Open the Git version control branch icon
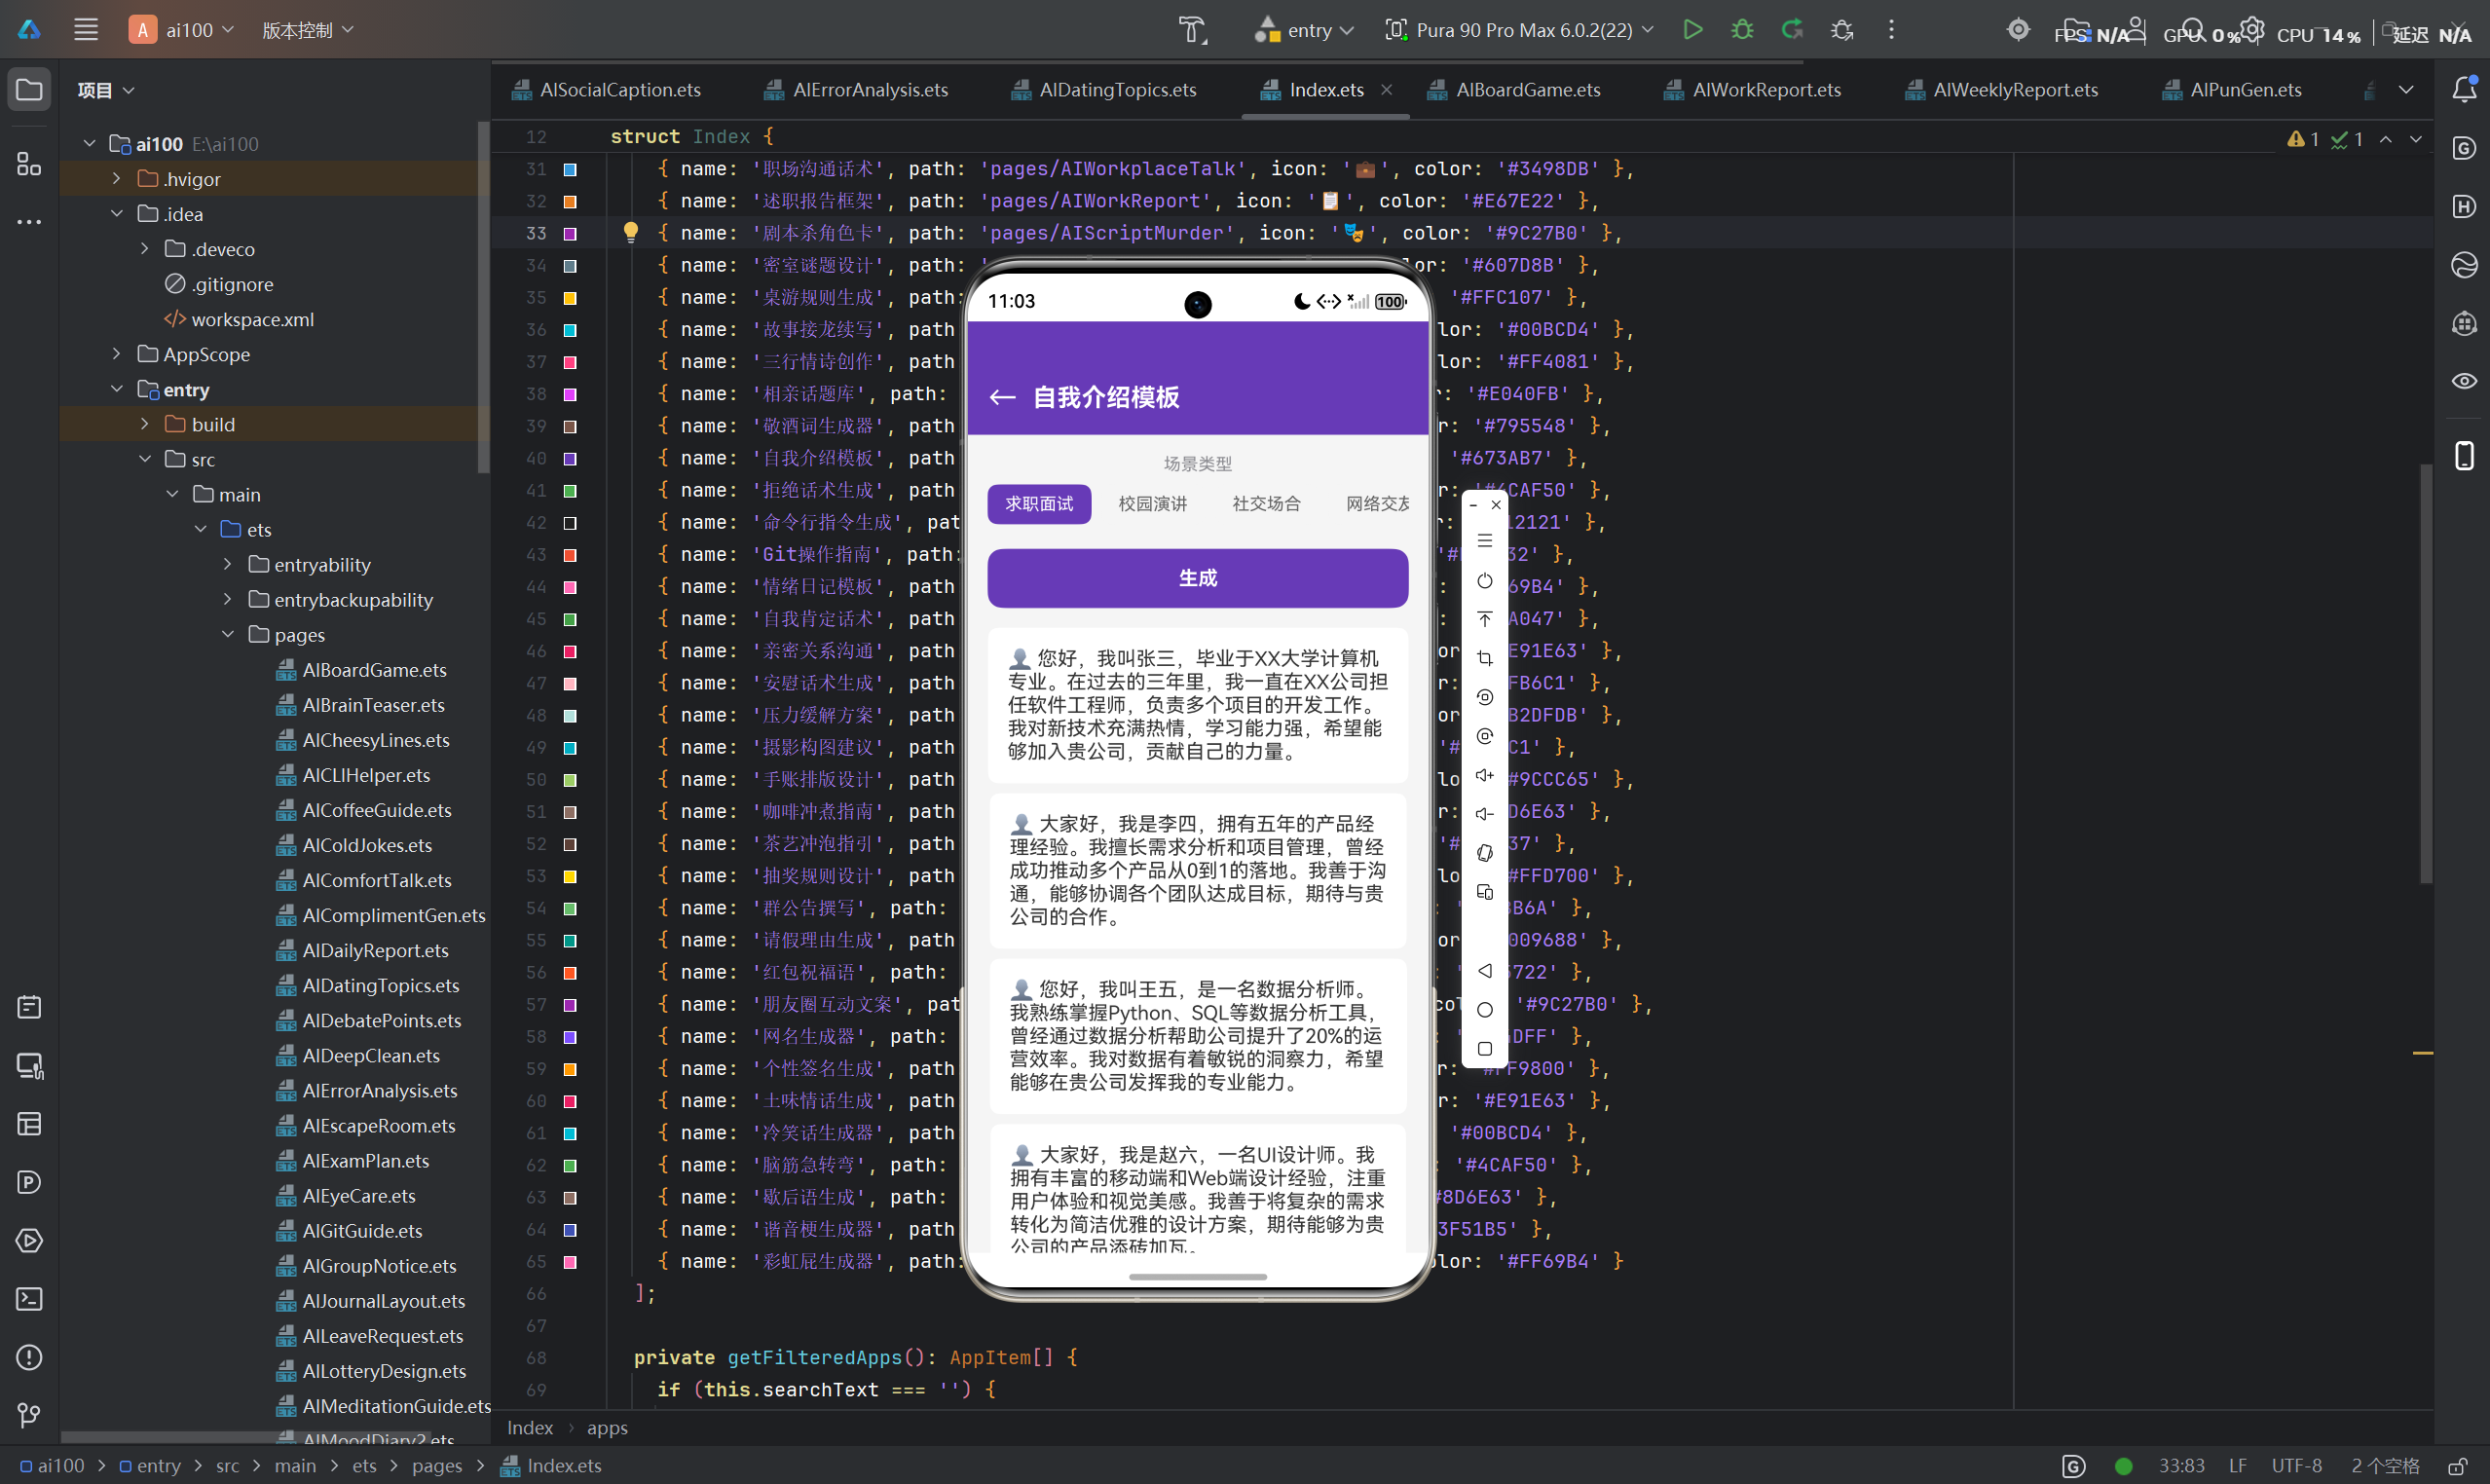The image size is (2490, 1484). coord(29,1415)
